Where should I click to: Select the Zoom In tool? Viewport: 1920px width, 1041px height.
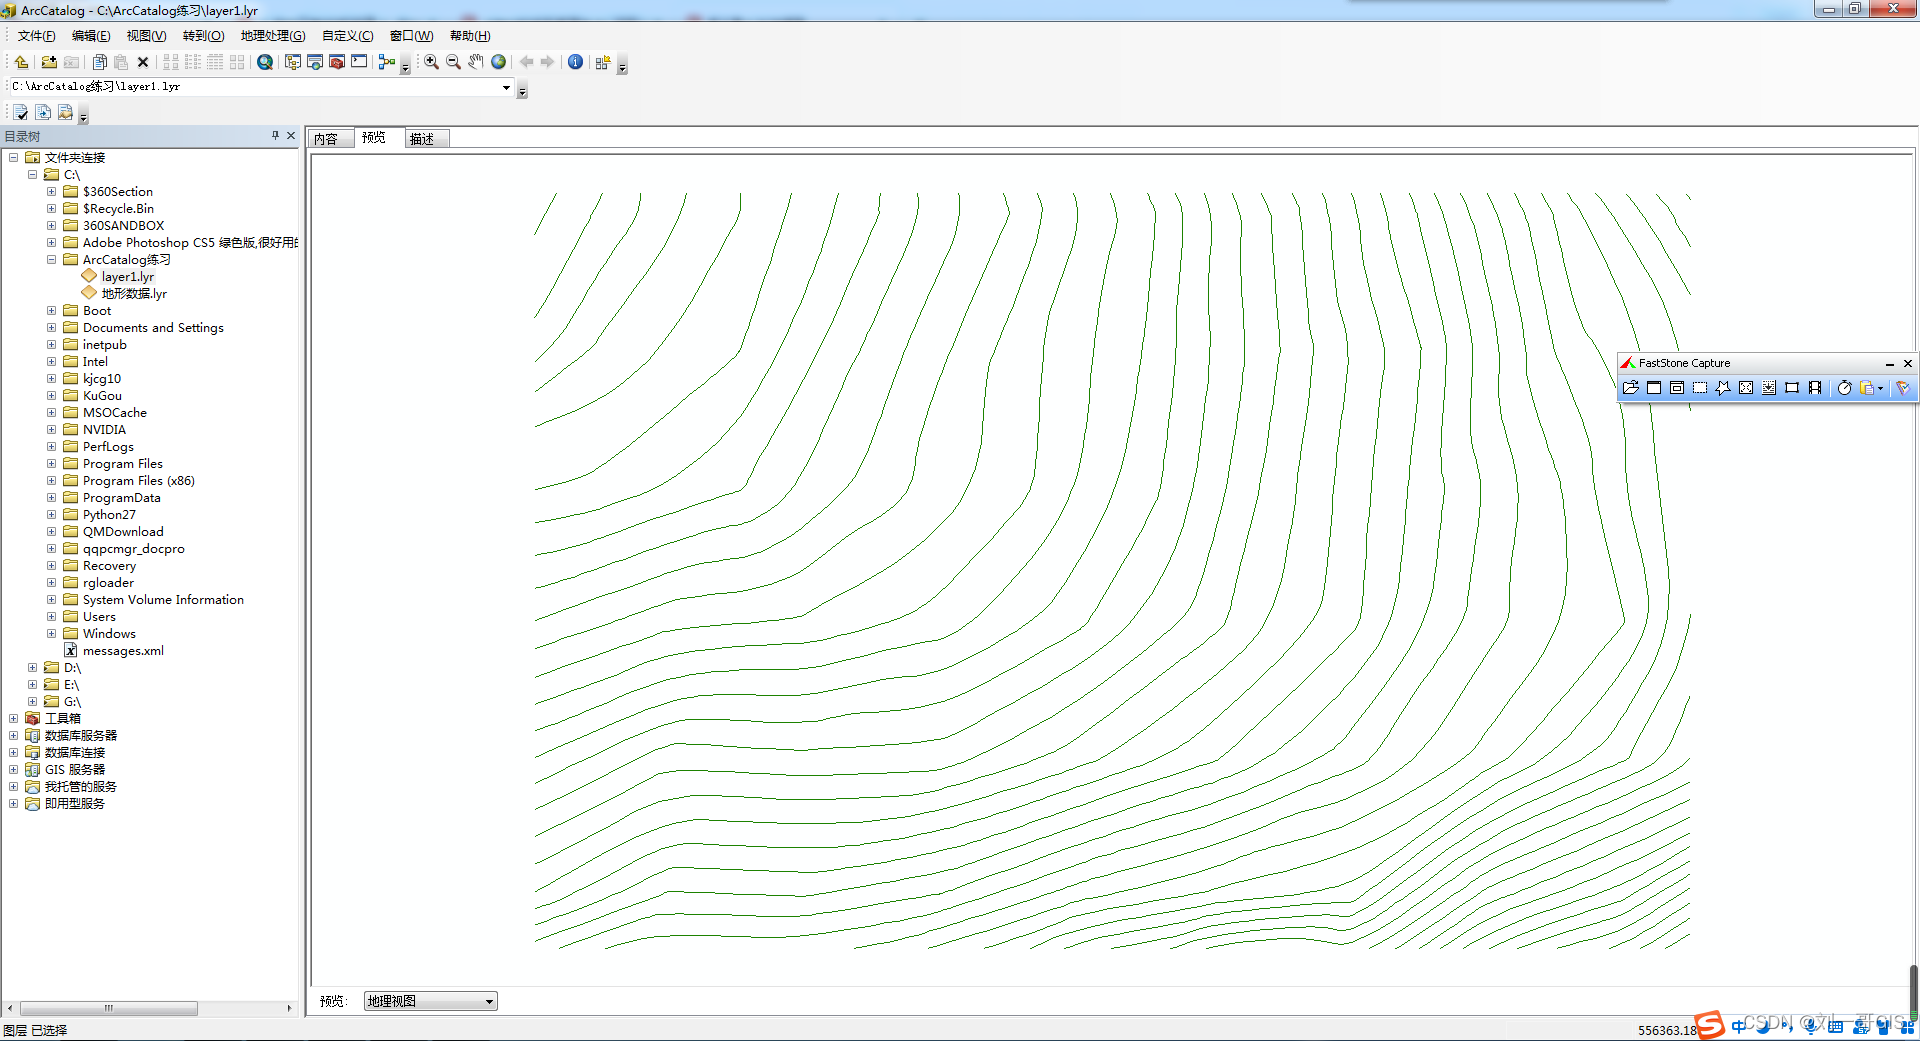click(x=431, y=62)
